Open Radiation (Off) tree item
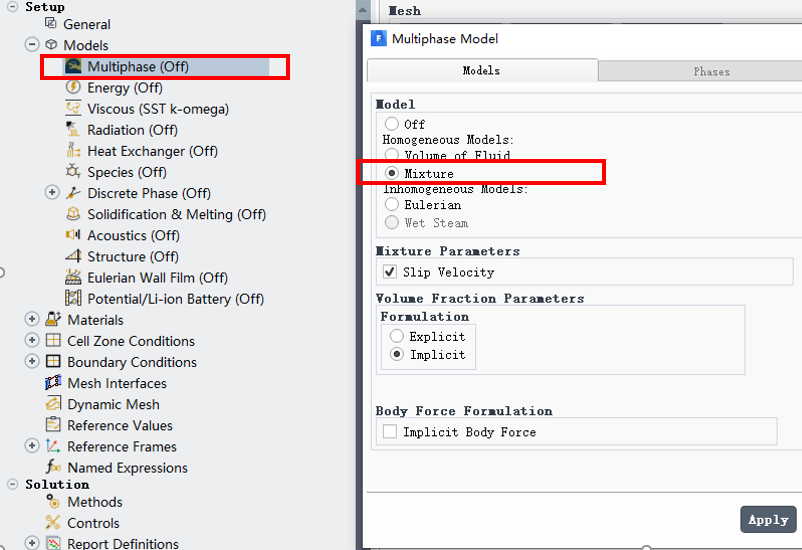This screenshot has height=550, width=802. coord(132,129)
